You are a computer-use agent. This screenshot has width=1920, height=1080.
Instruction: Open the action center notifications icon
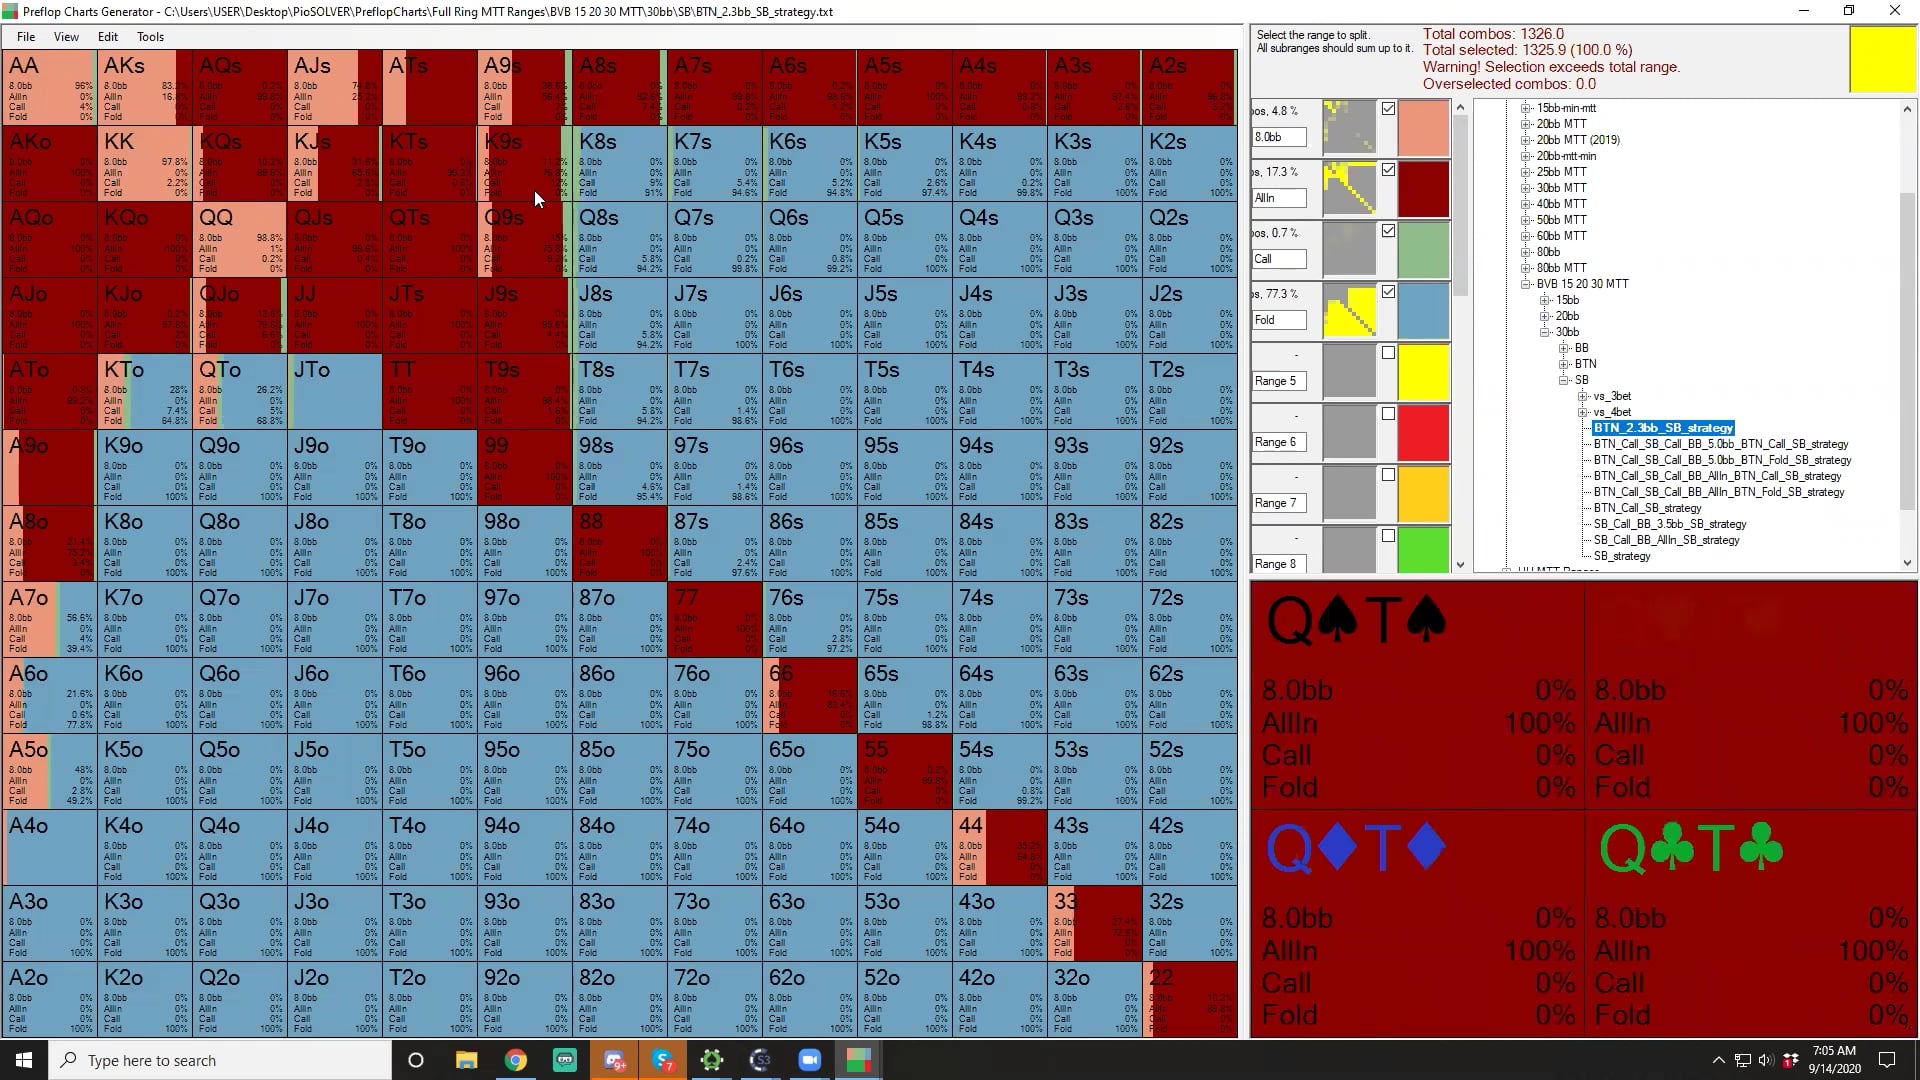coord(1887,1060)
